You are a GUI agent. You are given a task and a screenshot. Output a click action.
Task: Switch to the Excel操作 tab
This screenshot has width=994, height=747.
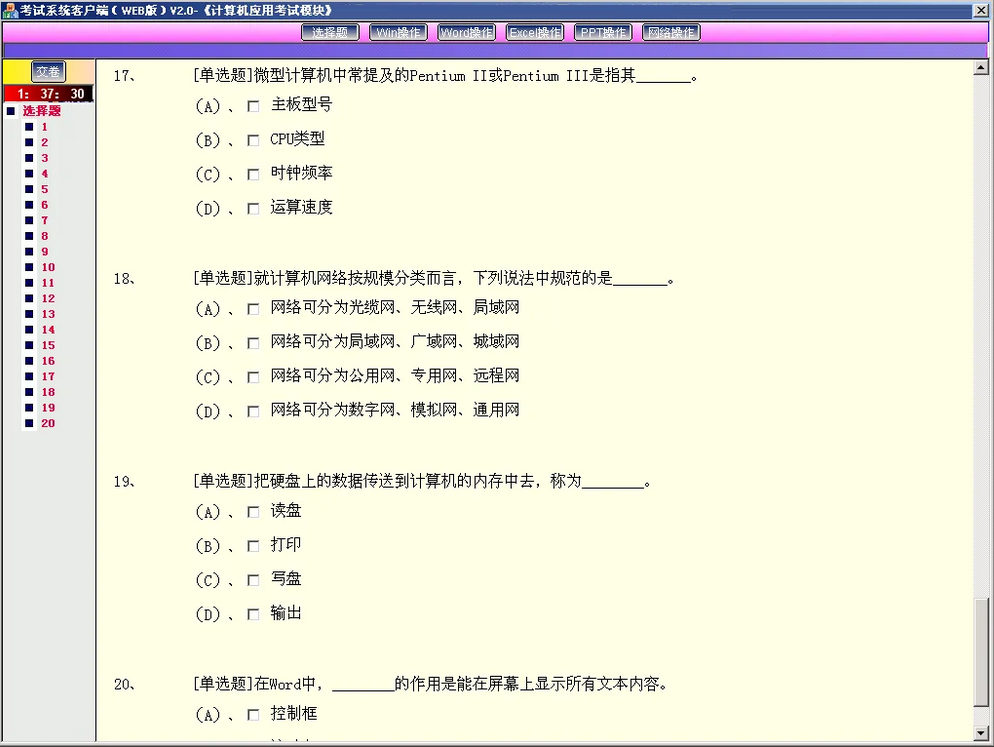(535, 32)
